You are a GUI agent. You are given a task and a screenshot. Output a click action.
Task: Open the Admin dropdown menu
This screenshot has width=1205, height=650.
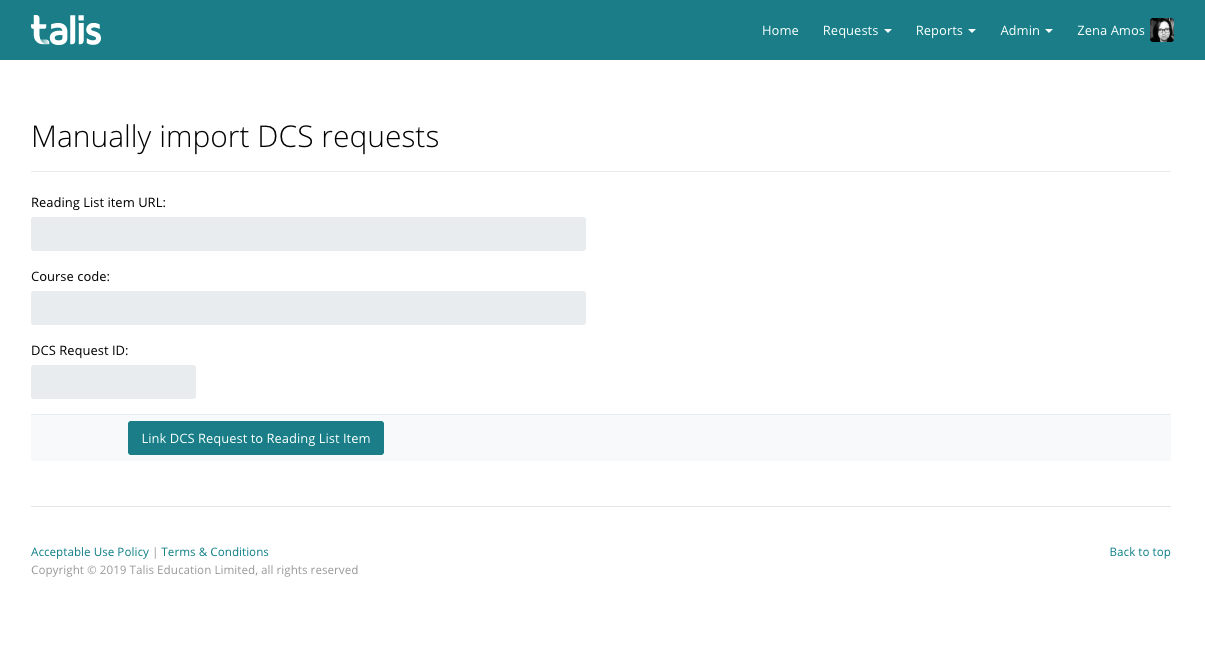[1025, 30]
